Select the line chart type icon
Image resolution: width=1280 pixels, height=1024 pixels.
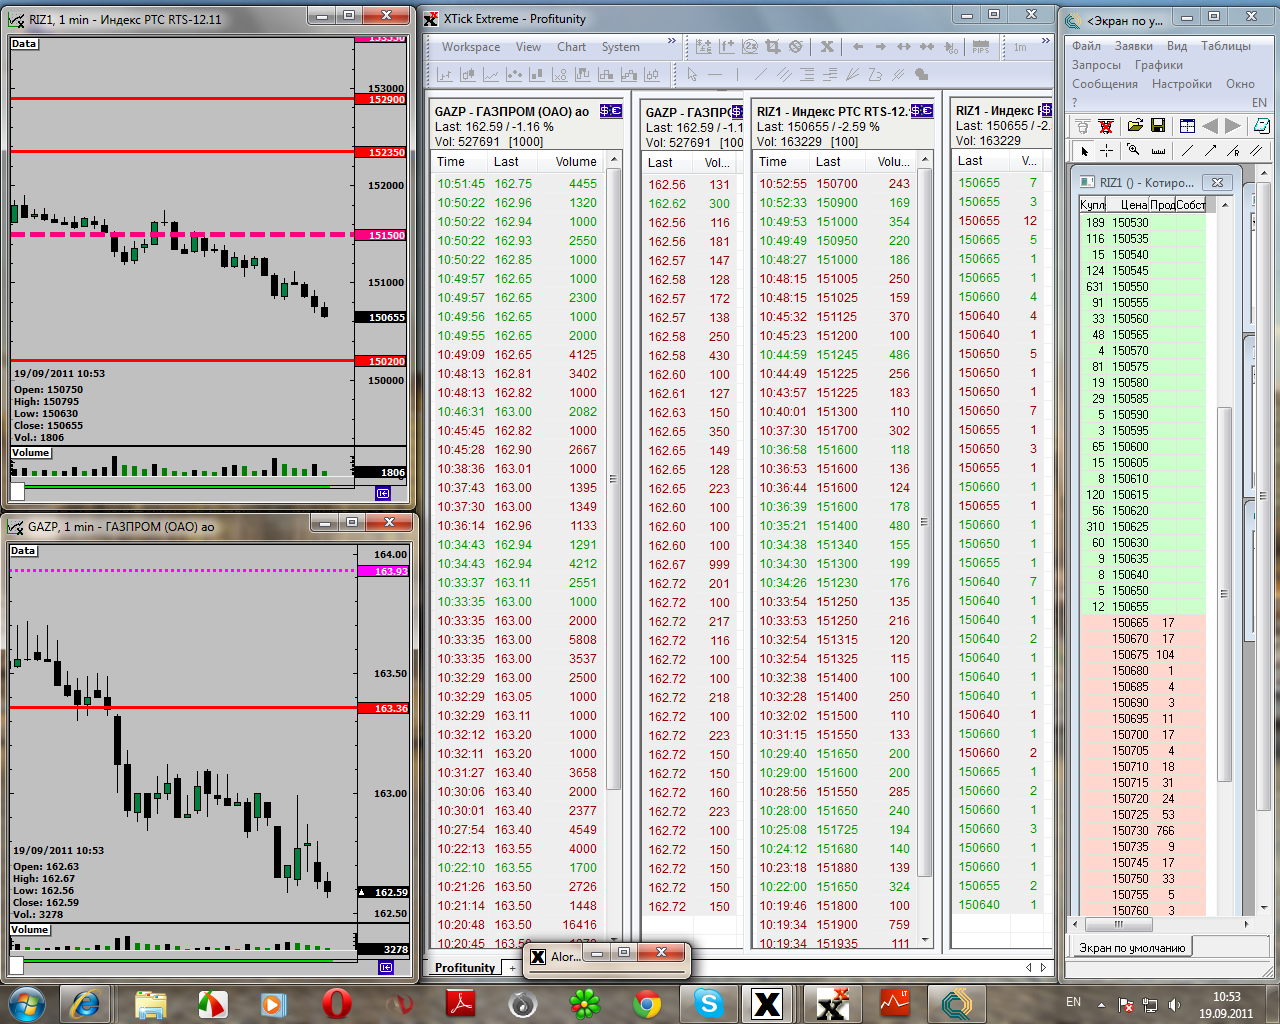coord(491,75)
